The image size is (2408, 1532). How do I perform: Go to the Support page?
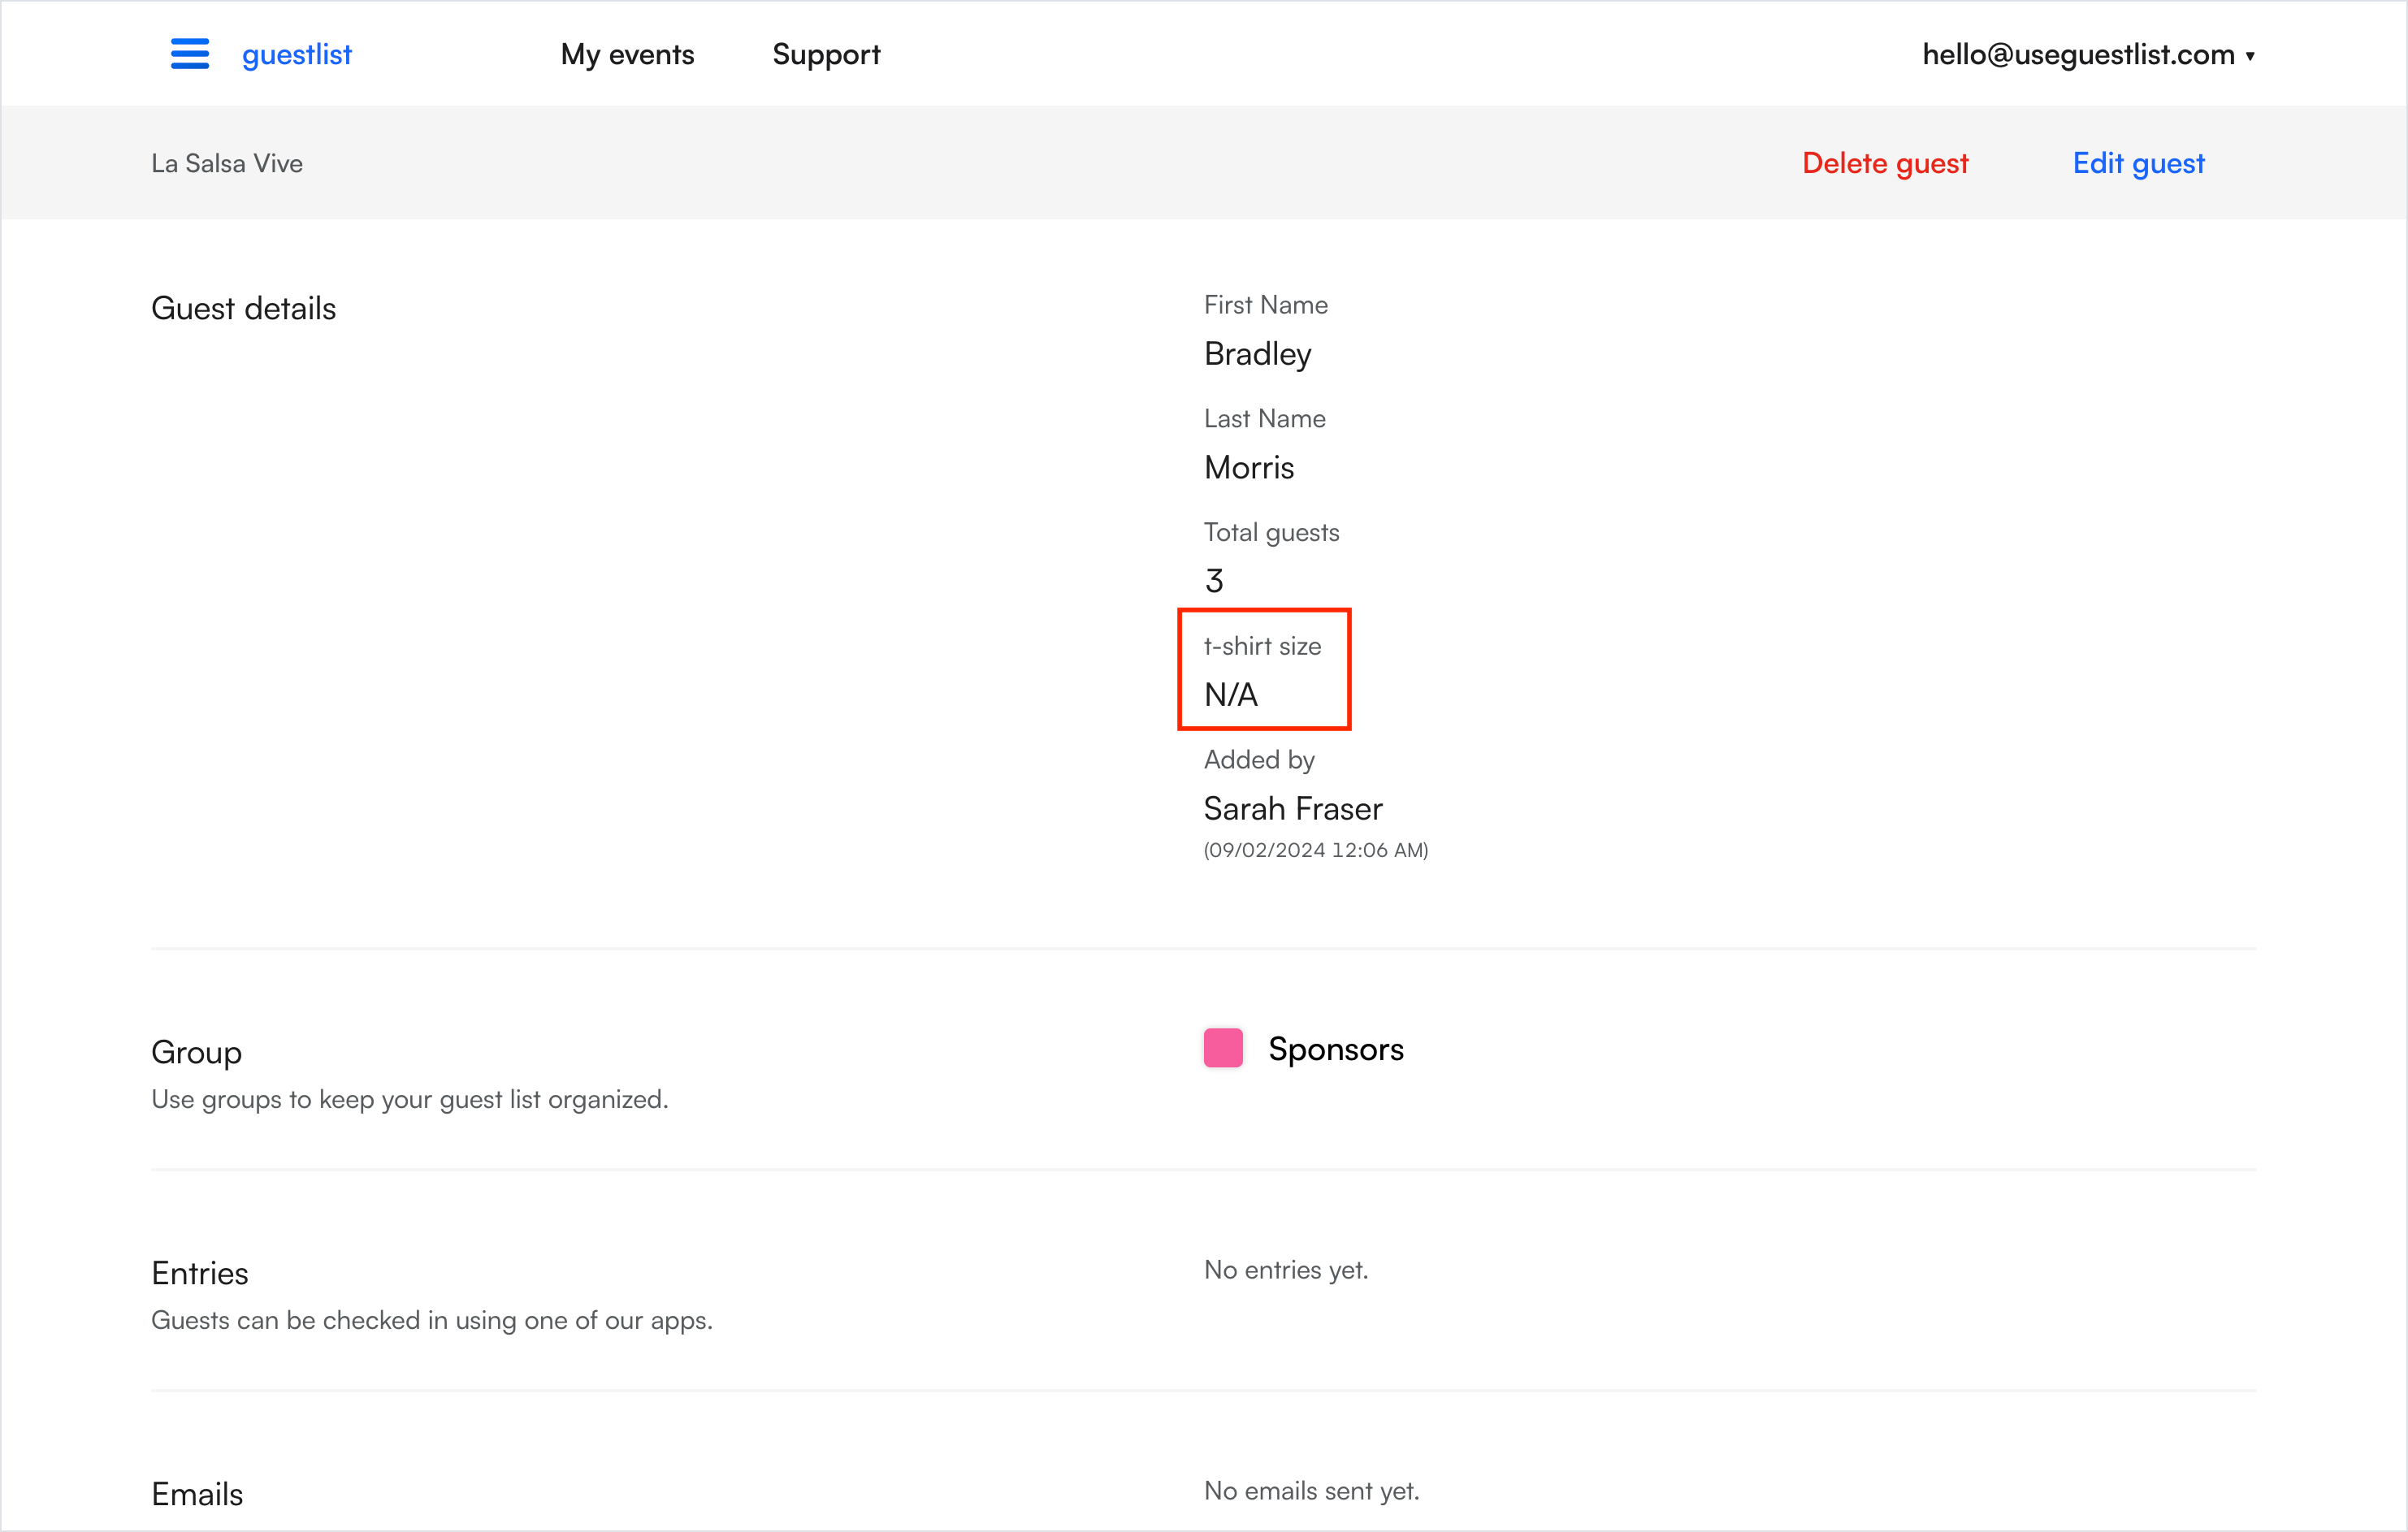pos(826,54)
